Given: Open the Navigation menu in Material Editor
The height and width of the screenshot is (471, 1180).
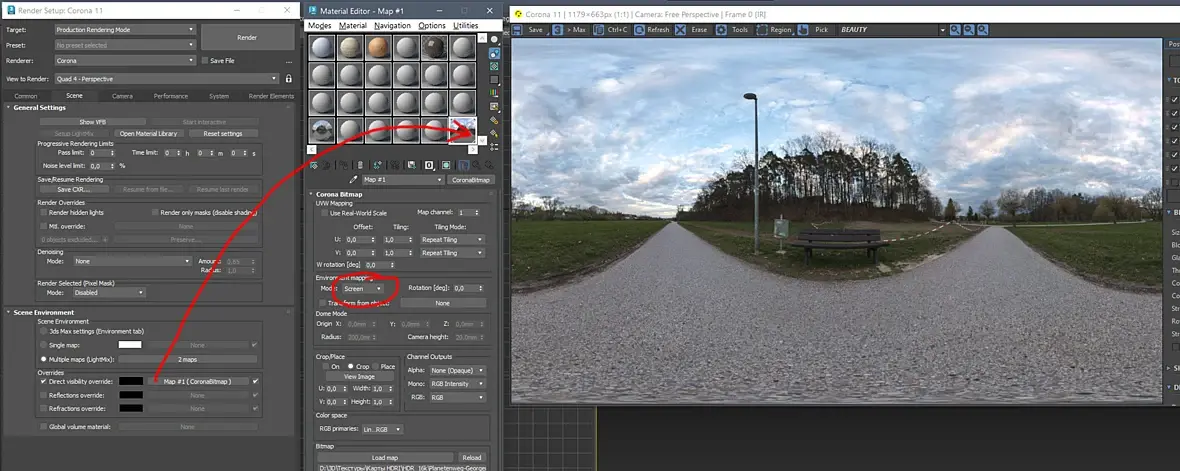Looking at the screenshot, I should [392, 26].
